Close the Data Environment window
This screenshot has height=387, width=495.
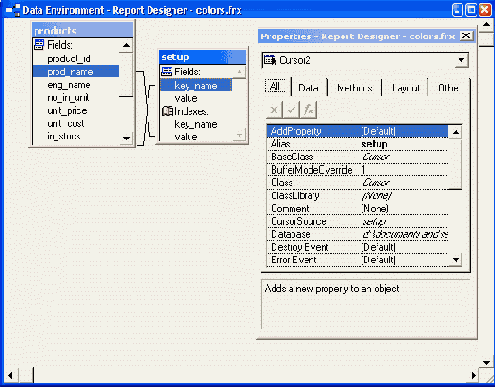coord(485,10)
